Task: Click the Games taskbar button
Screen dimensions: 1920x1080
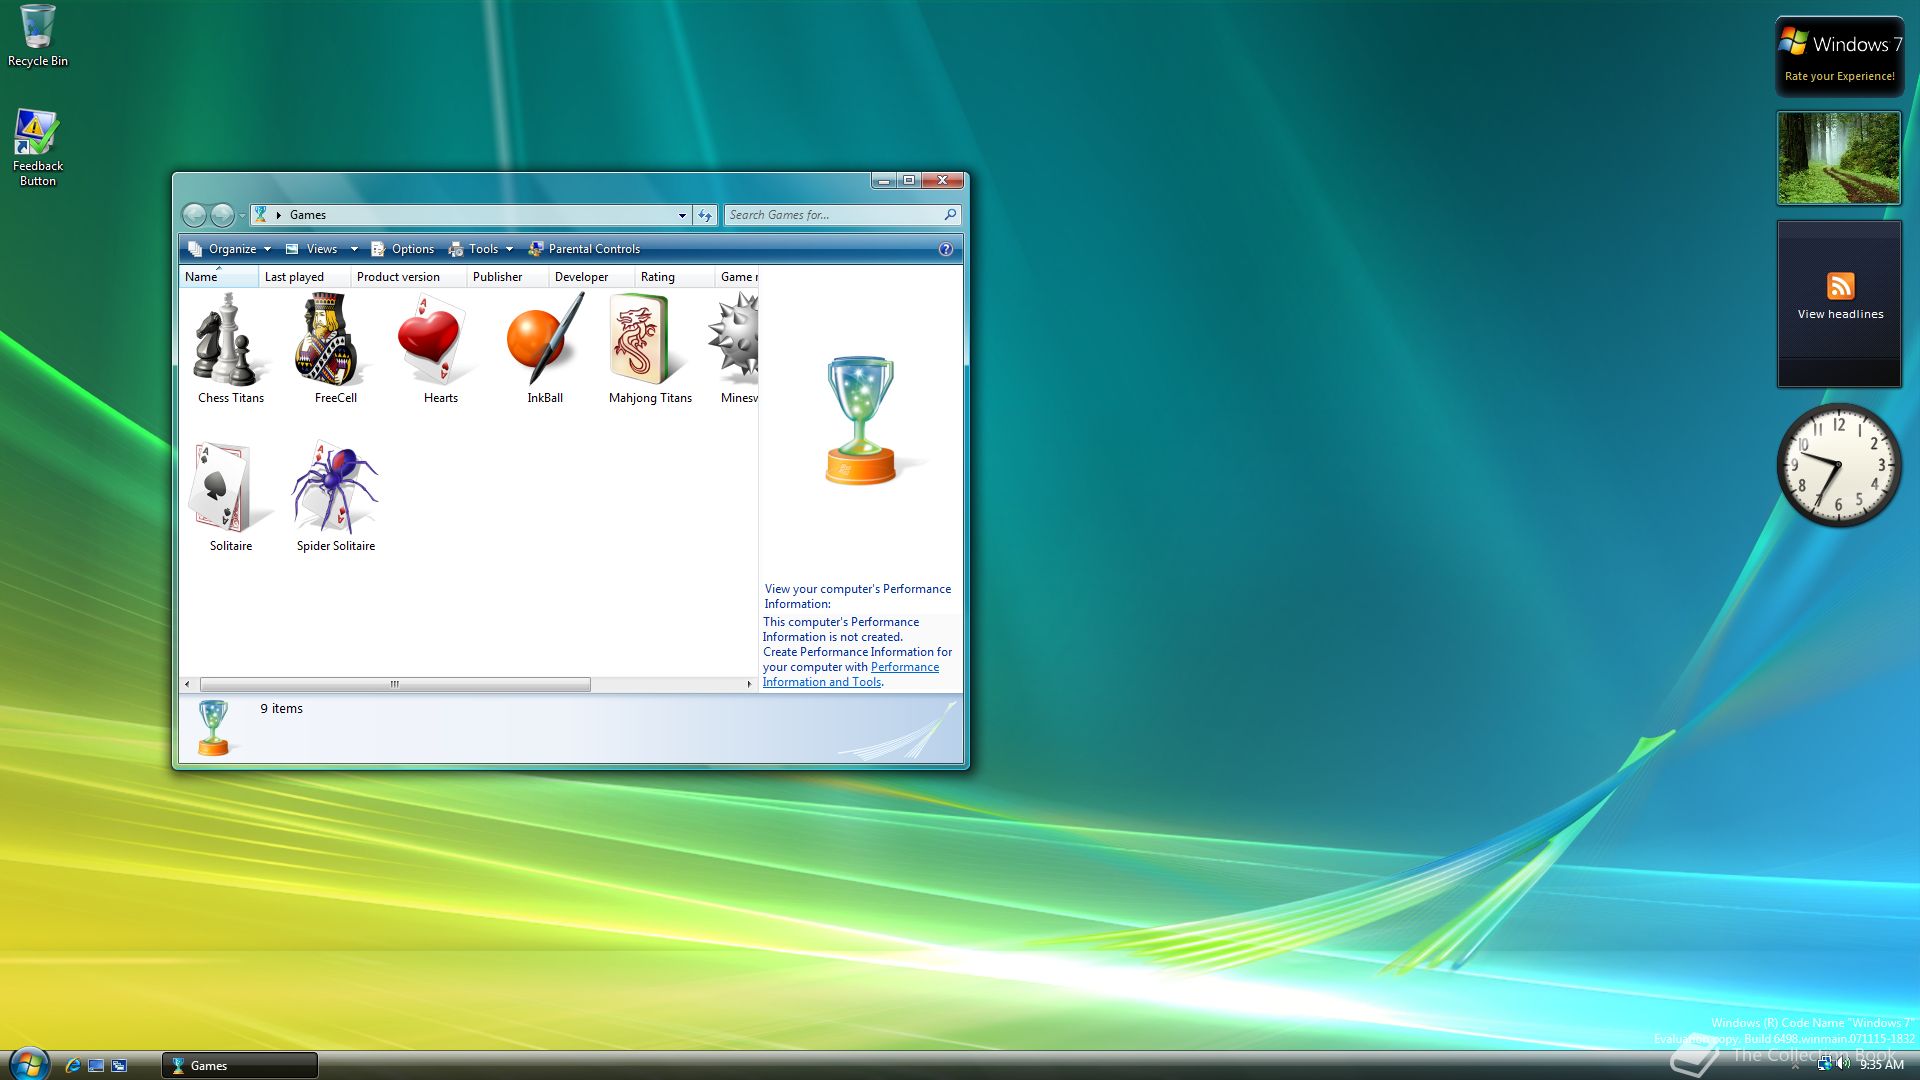Action: [240, 1066]
